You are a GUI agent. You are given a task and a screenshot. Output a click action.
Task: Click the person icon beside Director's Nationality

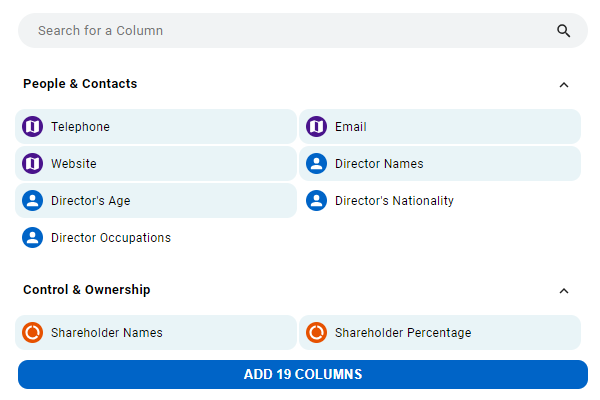pyautogui.click(x=316, y=201)
